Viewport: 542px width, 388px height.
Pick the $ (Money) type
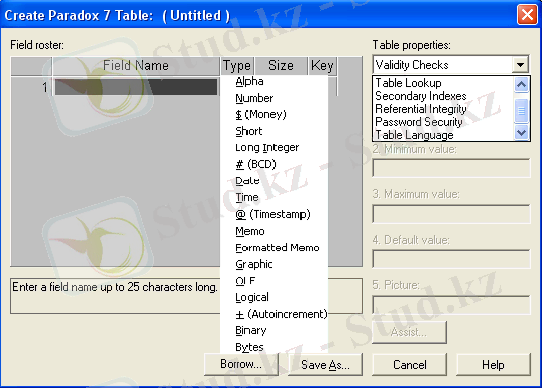tap(261, 114)
